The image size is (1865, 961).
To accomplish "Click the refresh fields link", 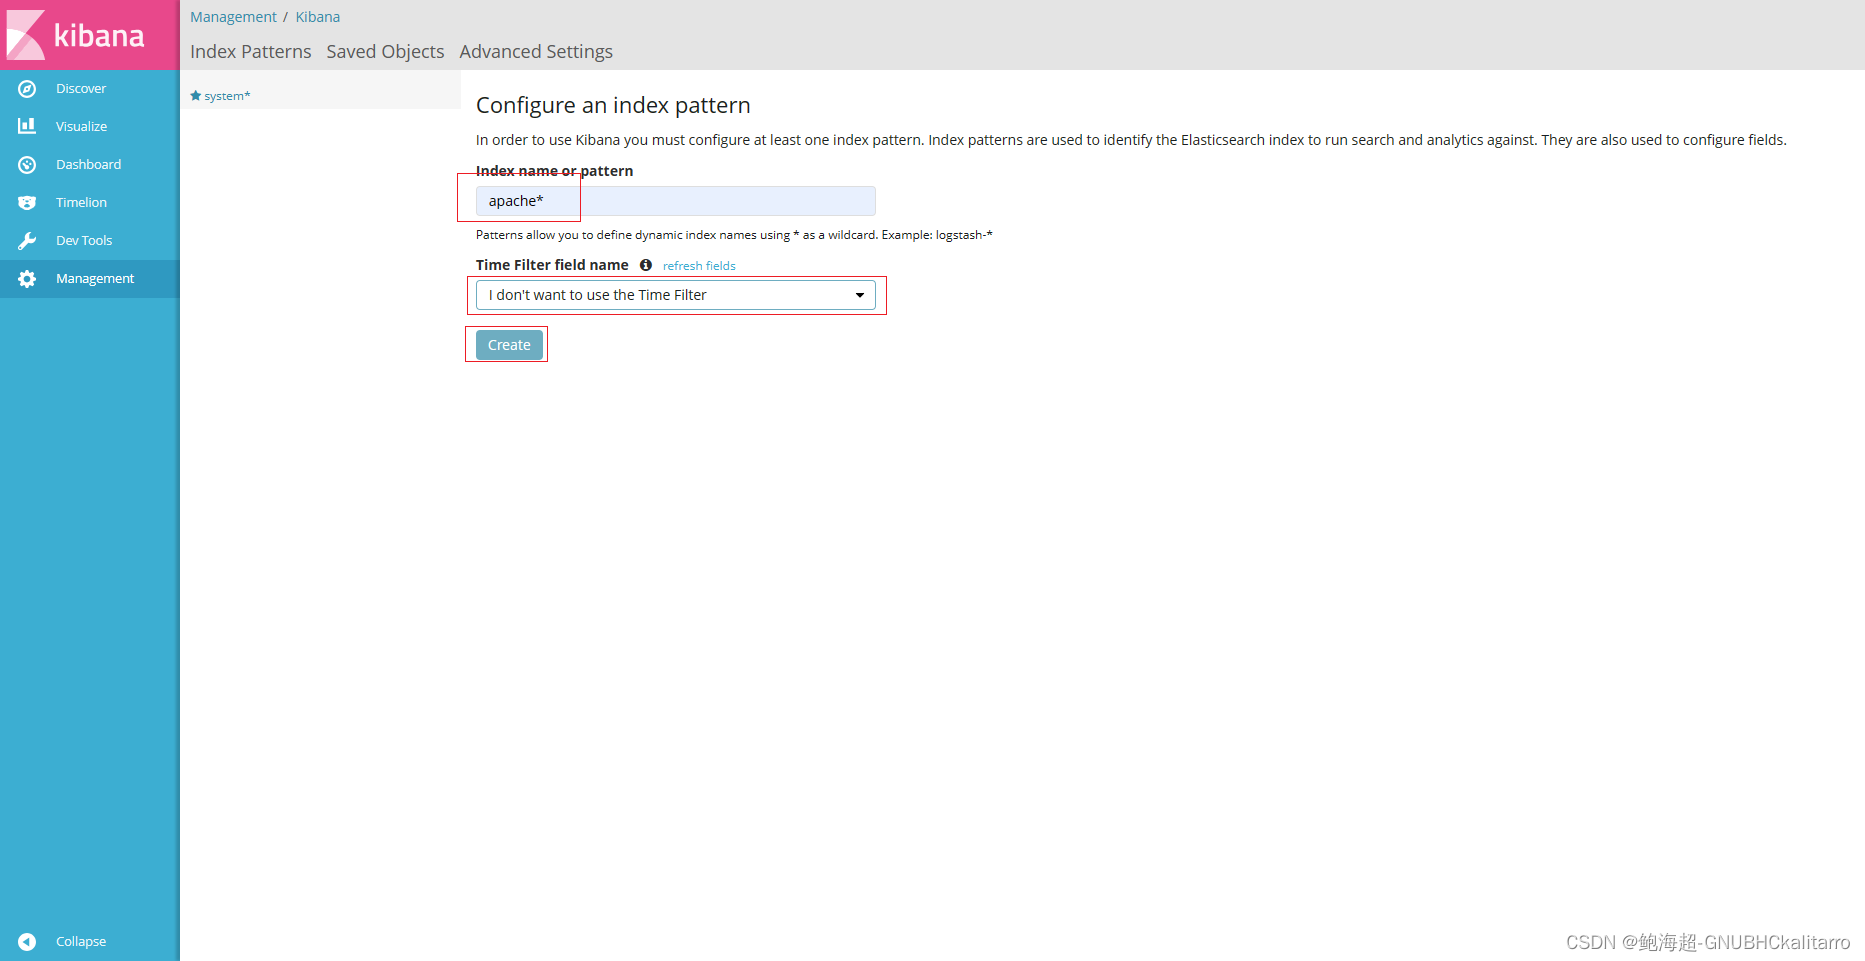I will [x=699, y=266].
